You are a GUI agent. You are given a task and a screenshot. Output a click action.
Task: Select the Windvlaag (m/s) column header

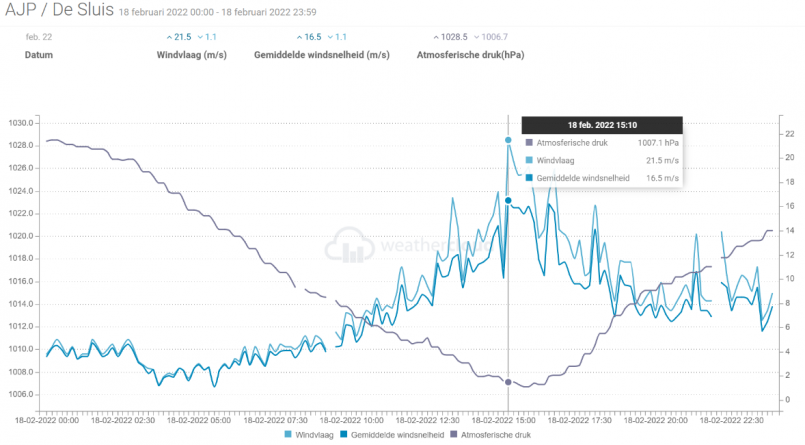191,56
